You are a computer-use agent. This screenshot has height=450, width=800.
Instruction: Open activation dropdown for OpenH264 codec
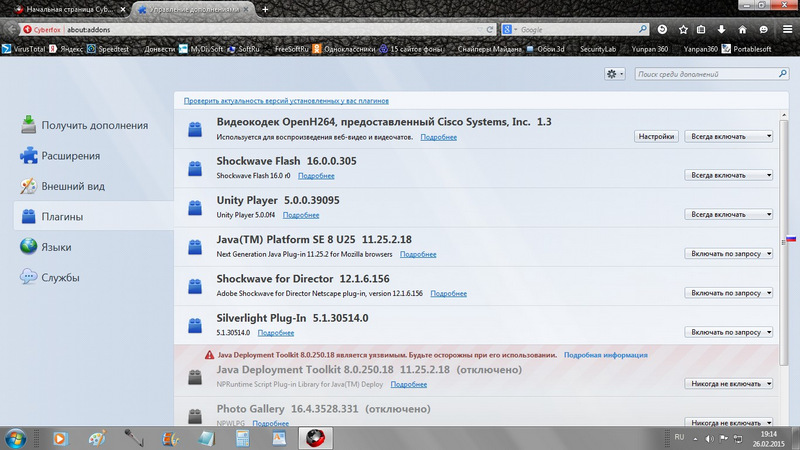(x=729, y=136)
